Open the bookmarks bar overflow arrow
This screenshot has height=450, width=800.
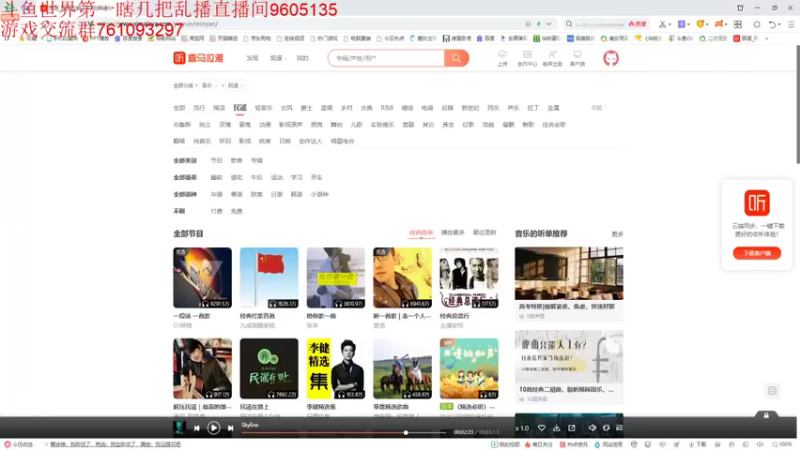click(x=767, y=39)
